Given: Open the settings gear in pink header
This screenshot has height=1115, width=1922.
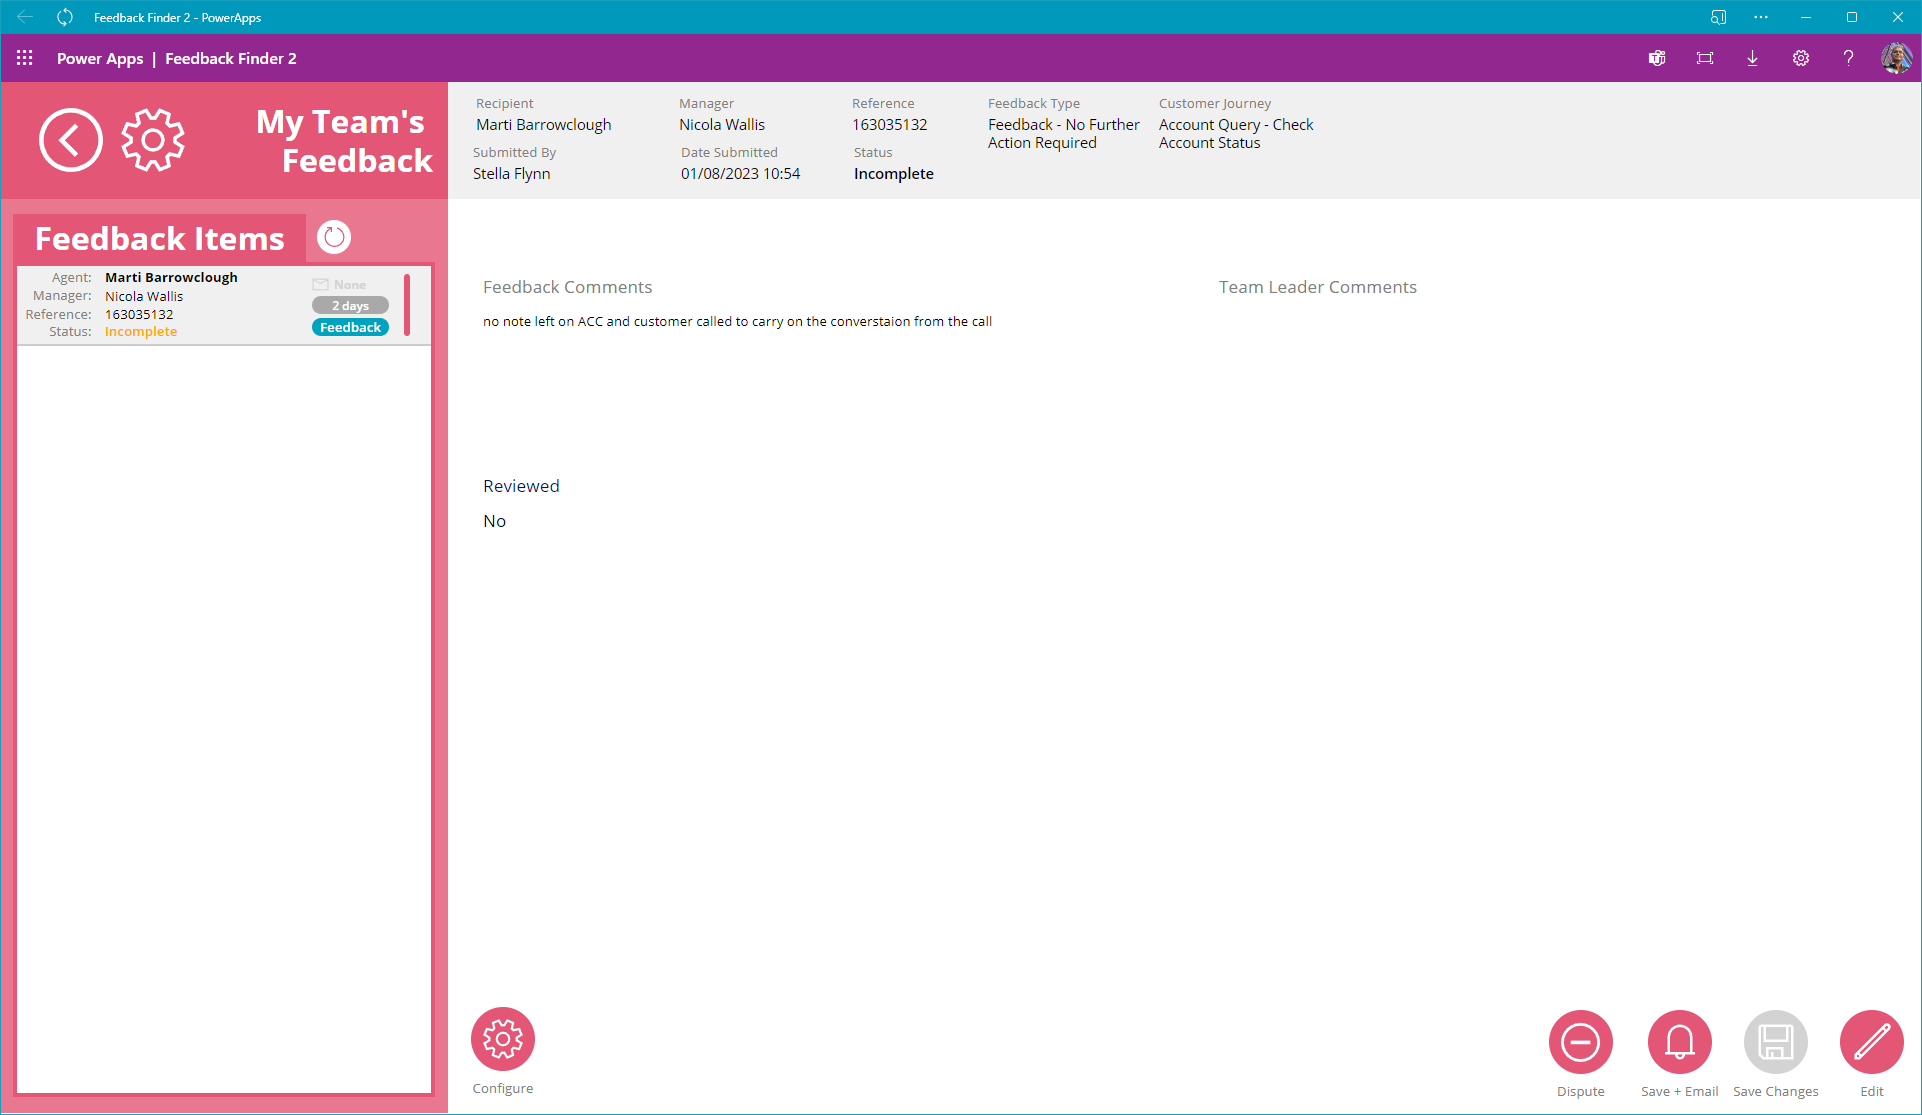Looking at the screenshot, I should (153, 140).
